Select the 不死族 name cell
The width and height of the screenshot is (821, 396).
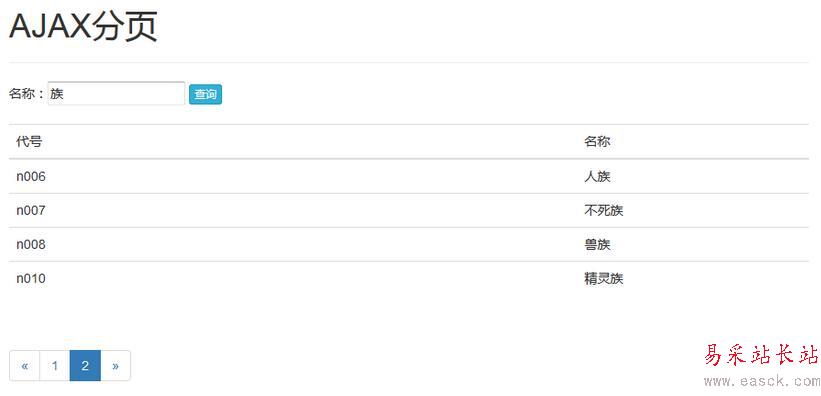tap(604, 211)
